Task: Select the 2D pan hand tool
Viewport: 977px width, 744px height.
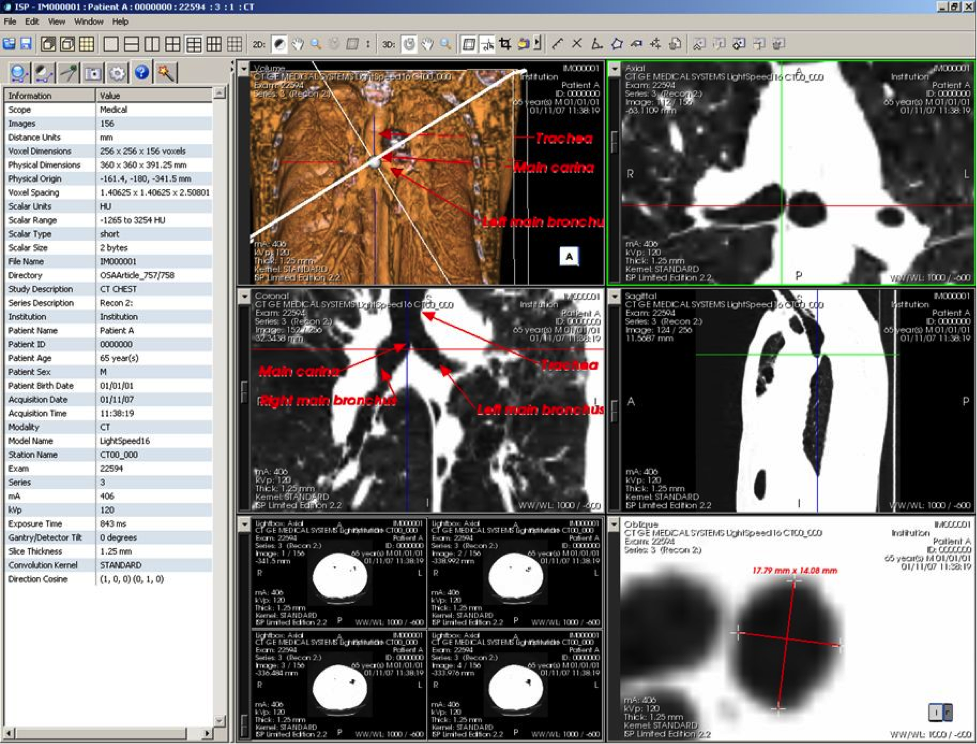Action: 298,44
